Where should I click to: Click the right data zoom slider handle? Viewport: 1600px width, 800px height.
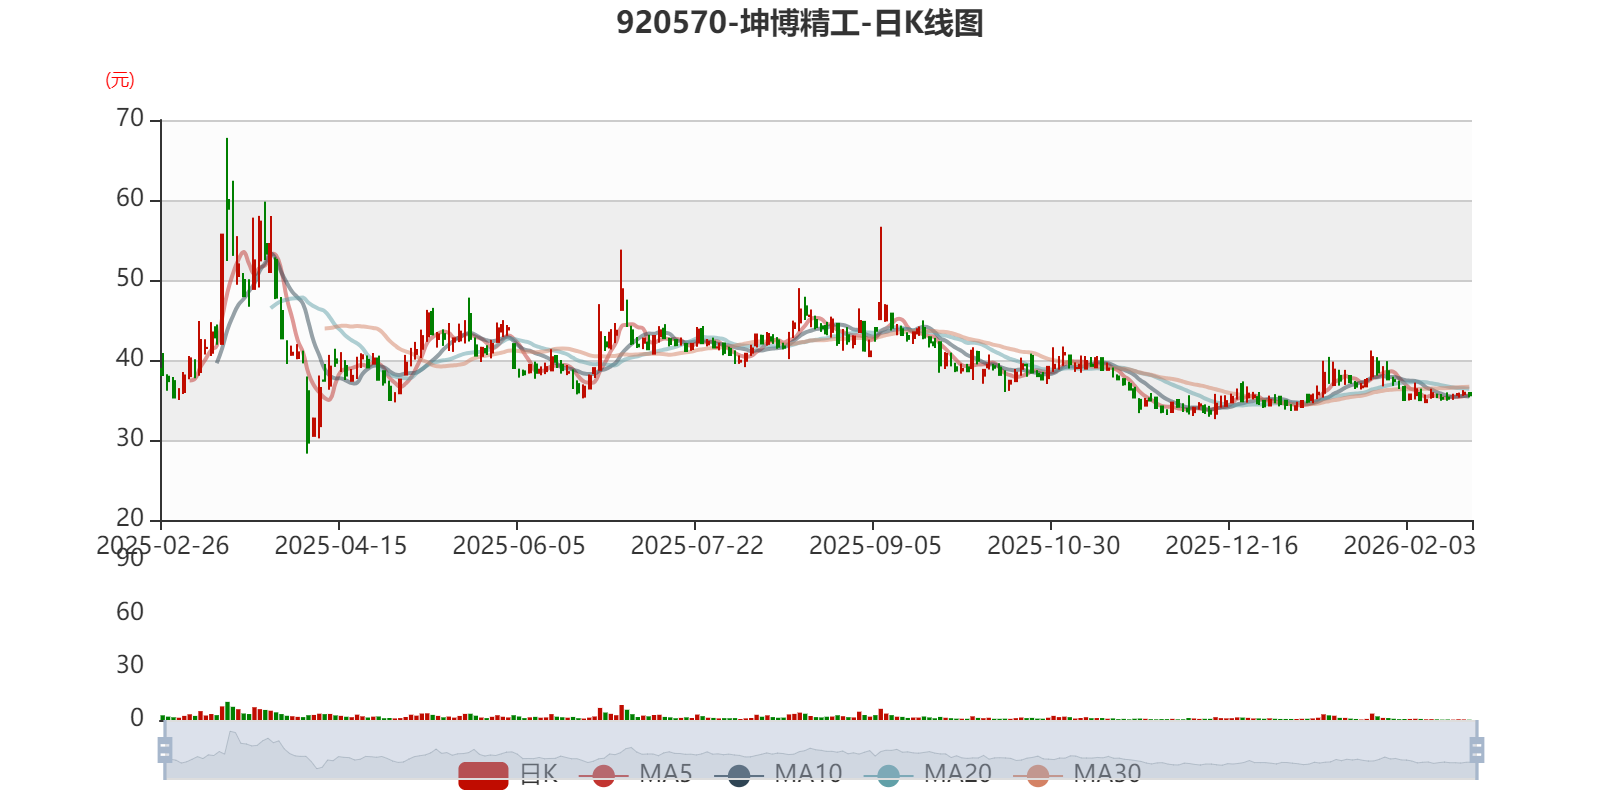click(x=1477, y=749)
